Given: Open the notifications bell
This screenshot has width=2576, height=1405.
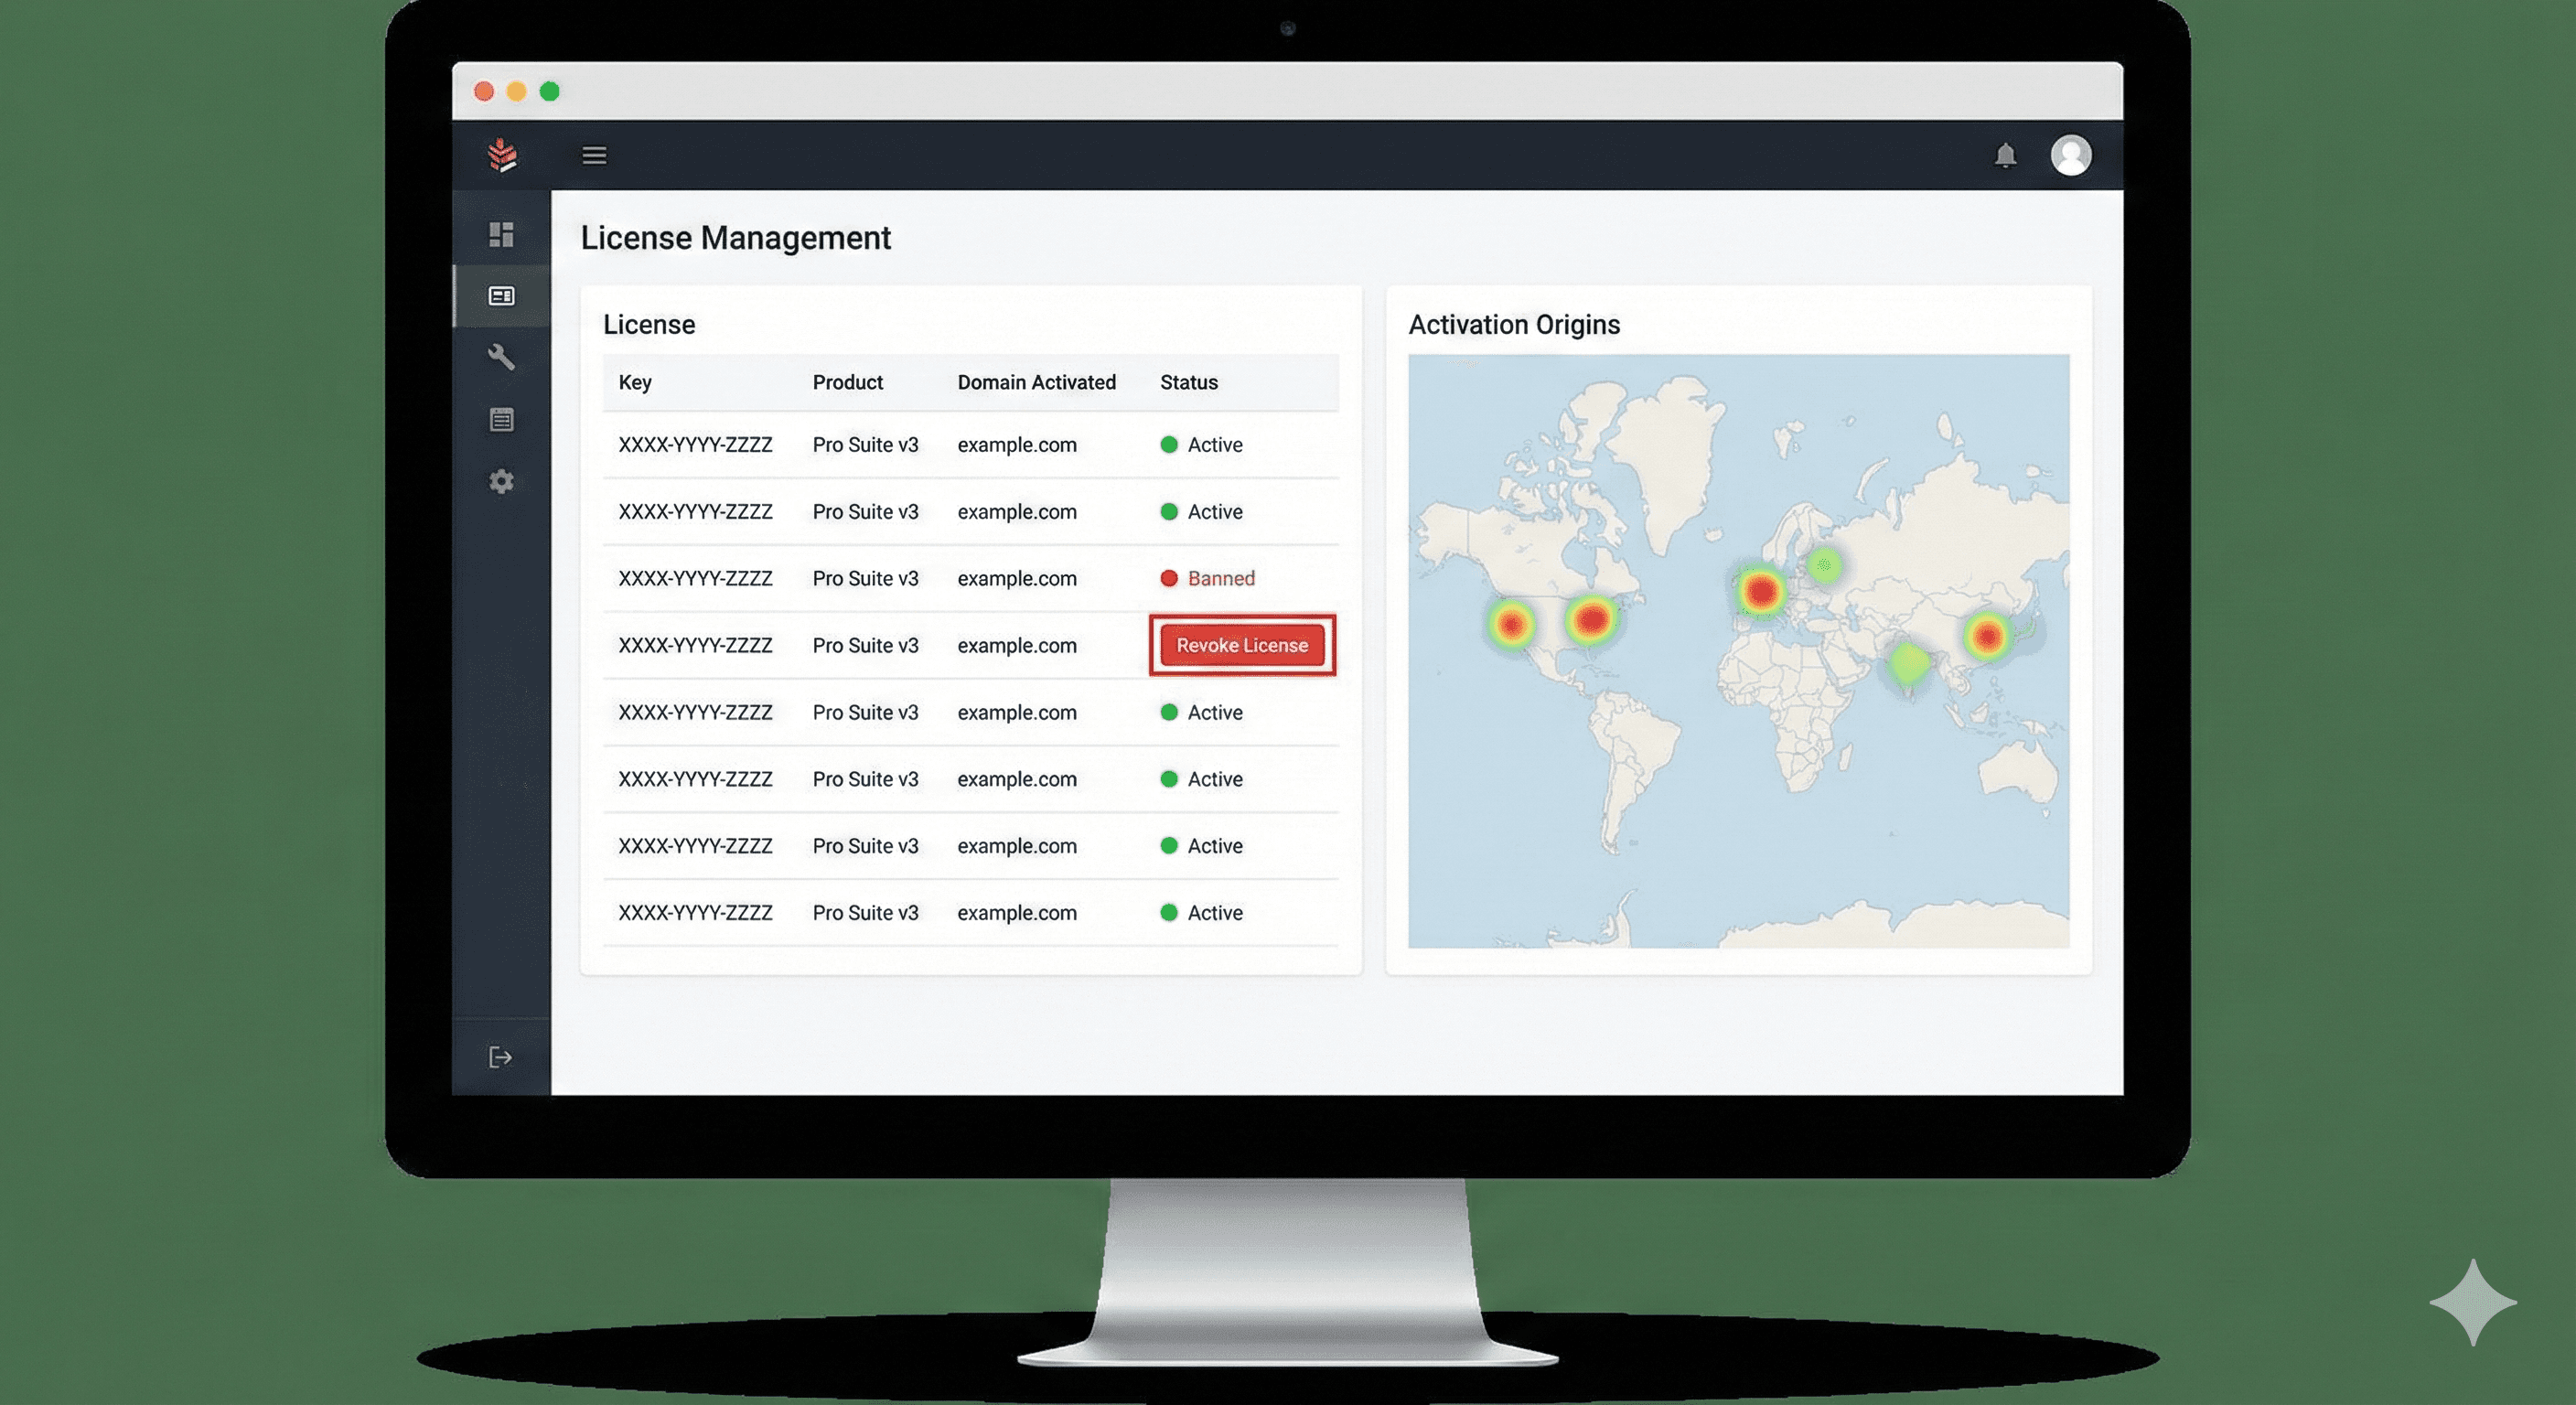Looking at the screenshot, I should pos(2006,156).
